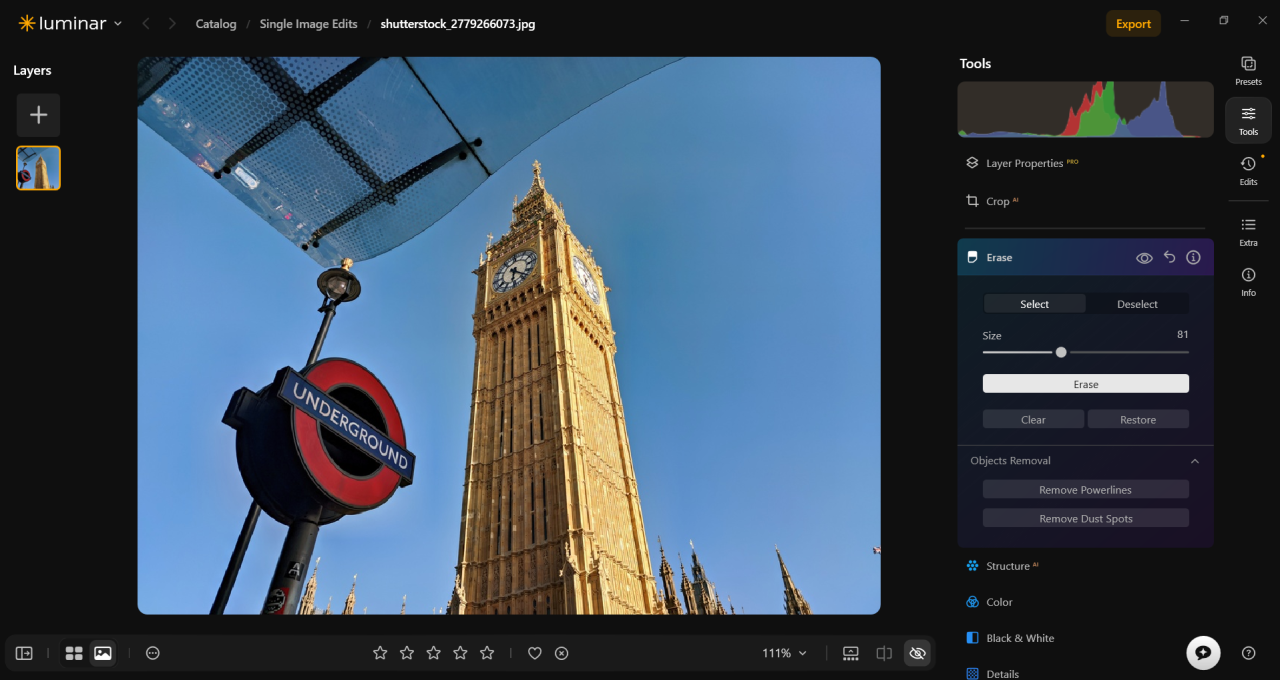This screenshot has height=680, width=1280.
Task: Toggle before/after compare view
Action: [x=884, y=653]
